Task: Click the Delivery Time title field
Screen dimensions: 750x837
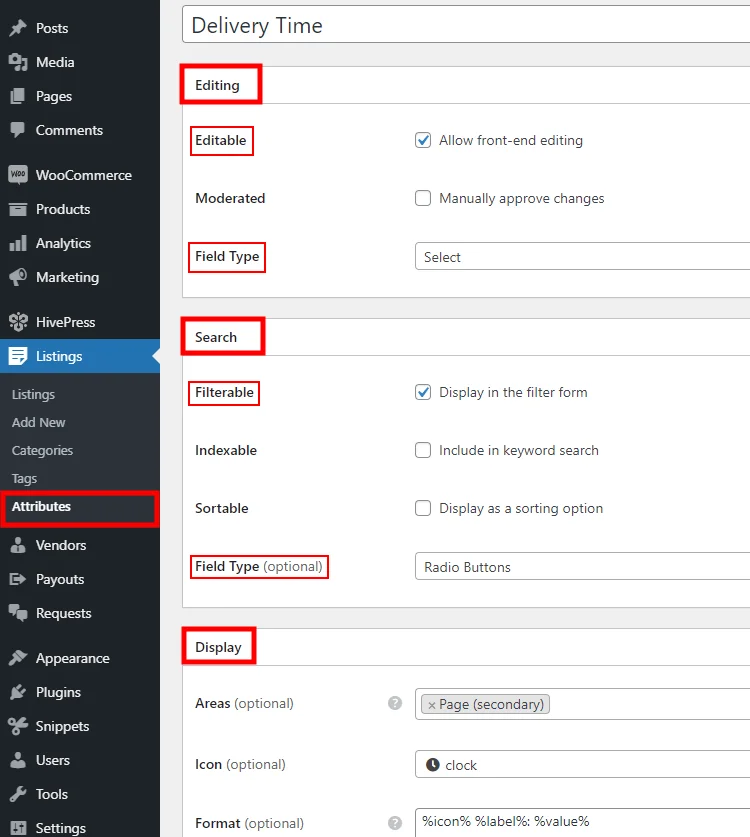Action: pyautogui.click(x=466, y=25)
